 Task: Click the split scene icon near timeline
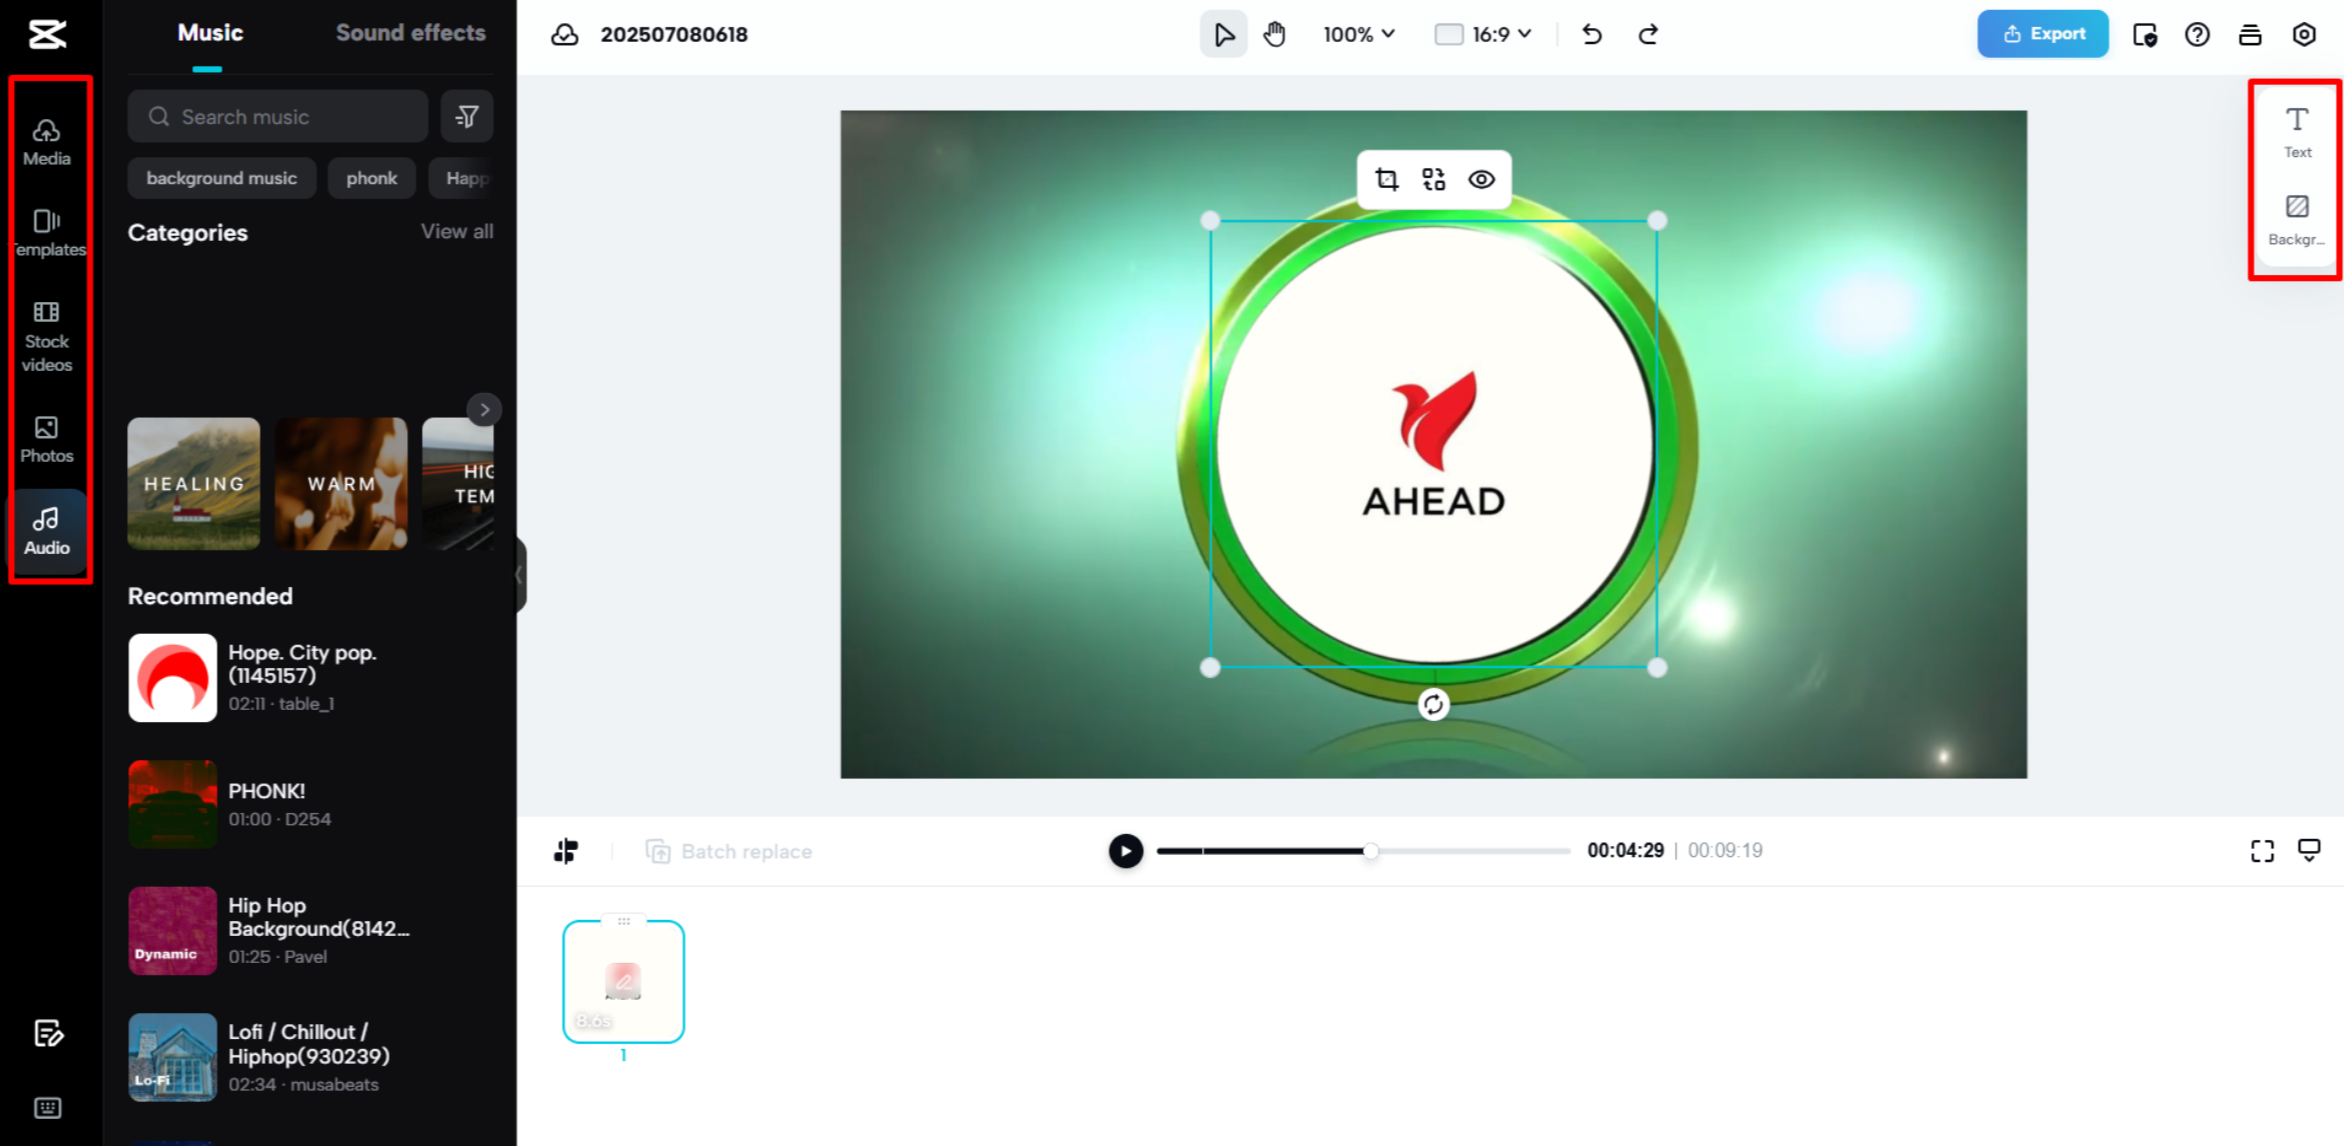click(x=566, y=851)
